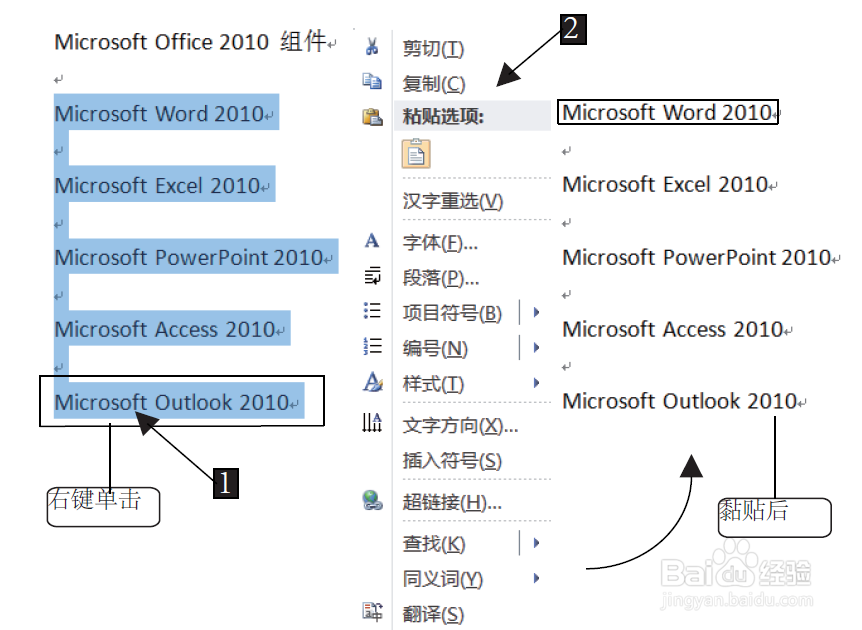
Task: Expand the 同义词 submenu arrow
Action: (536, 578)
